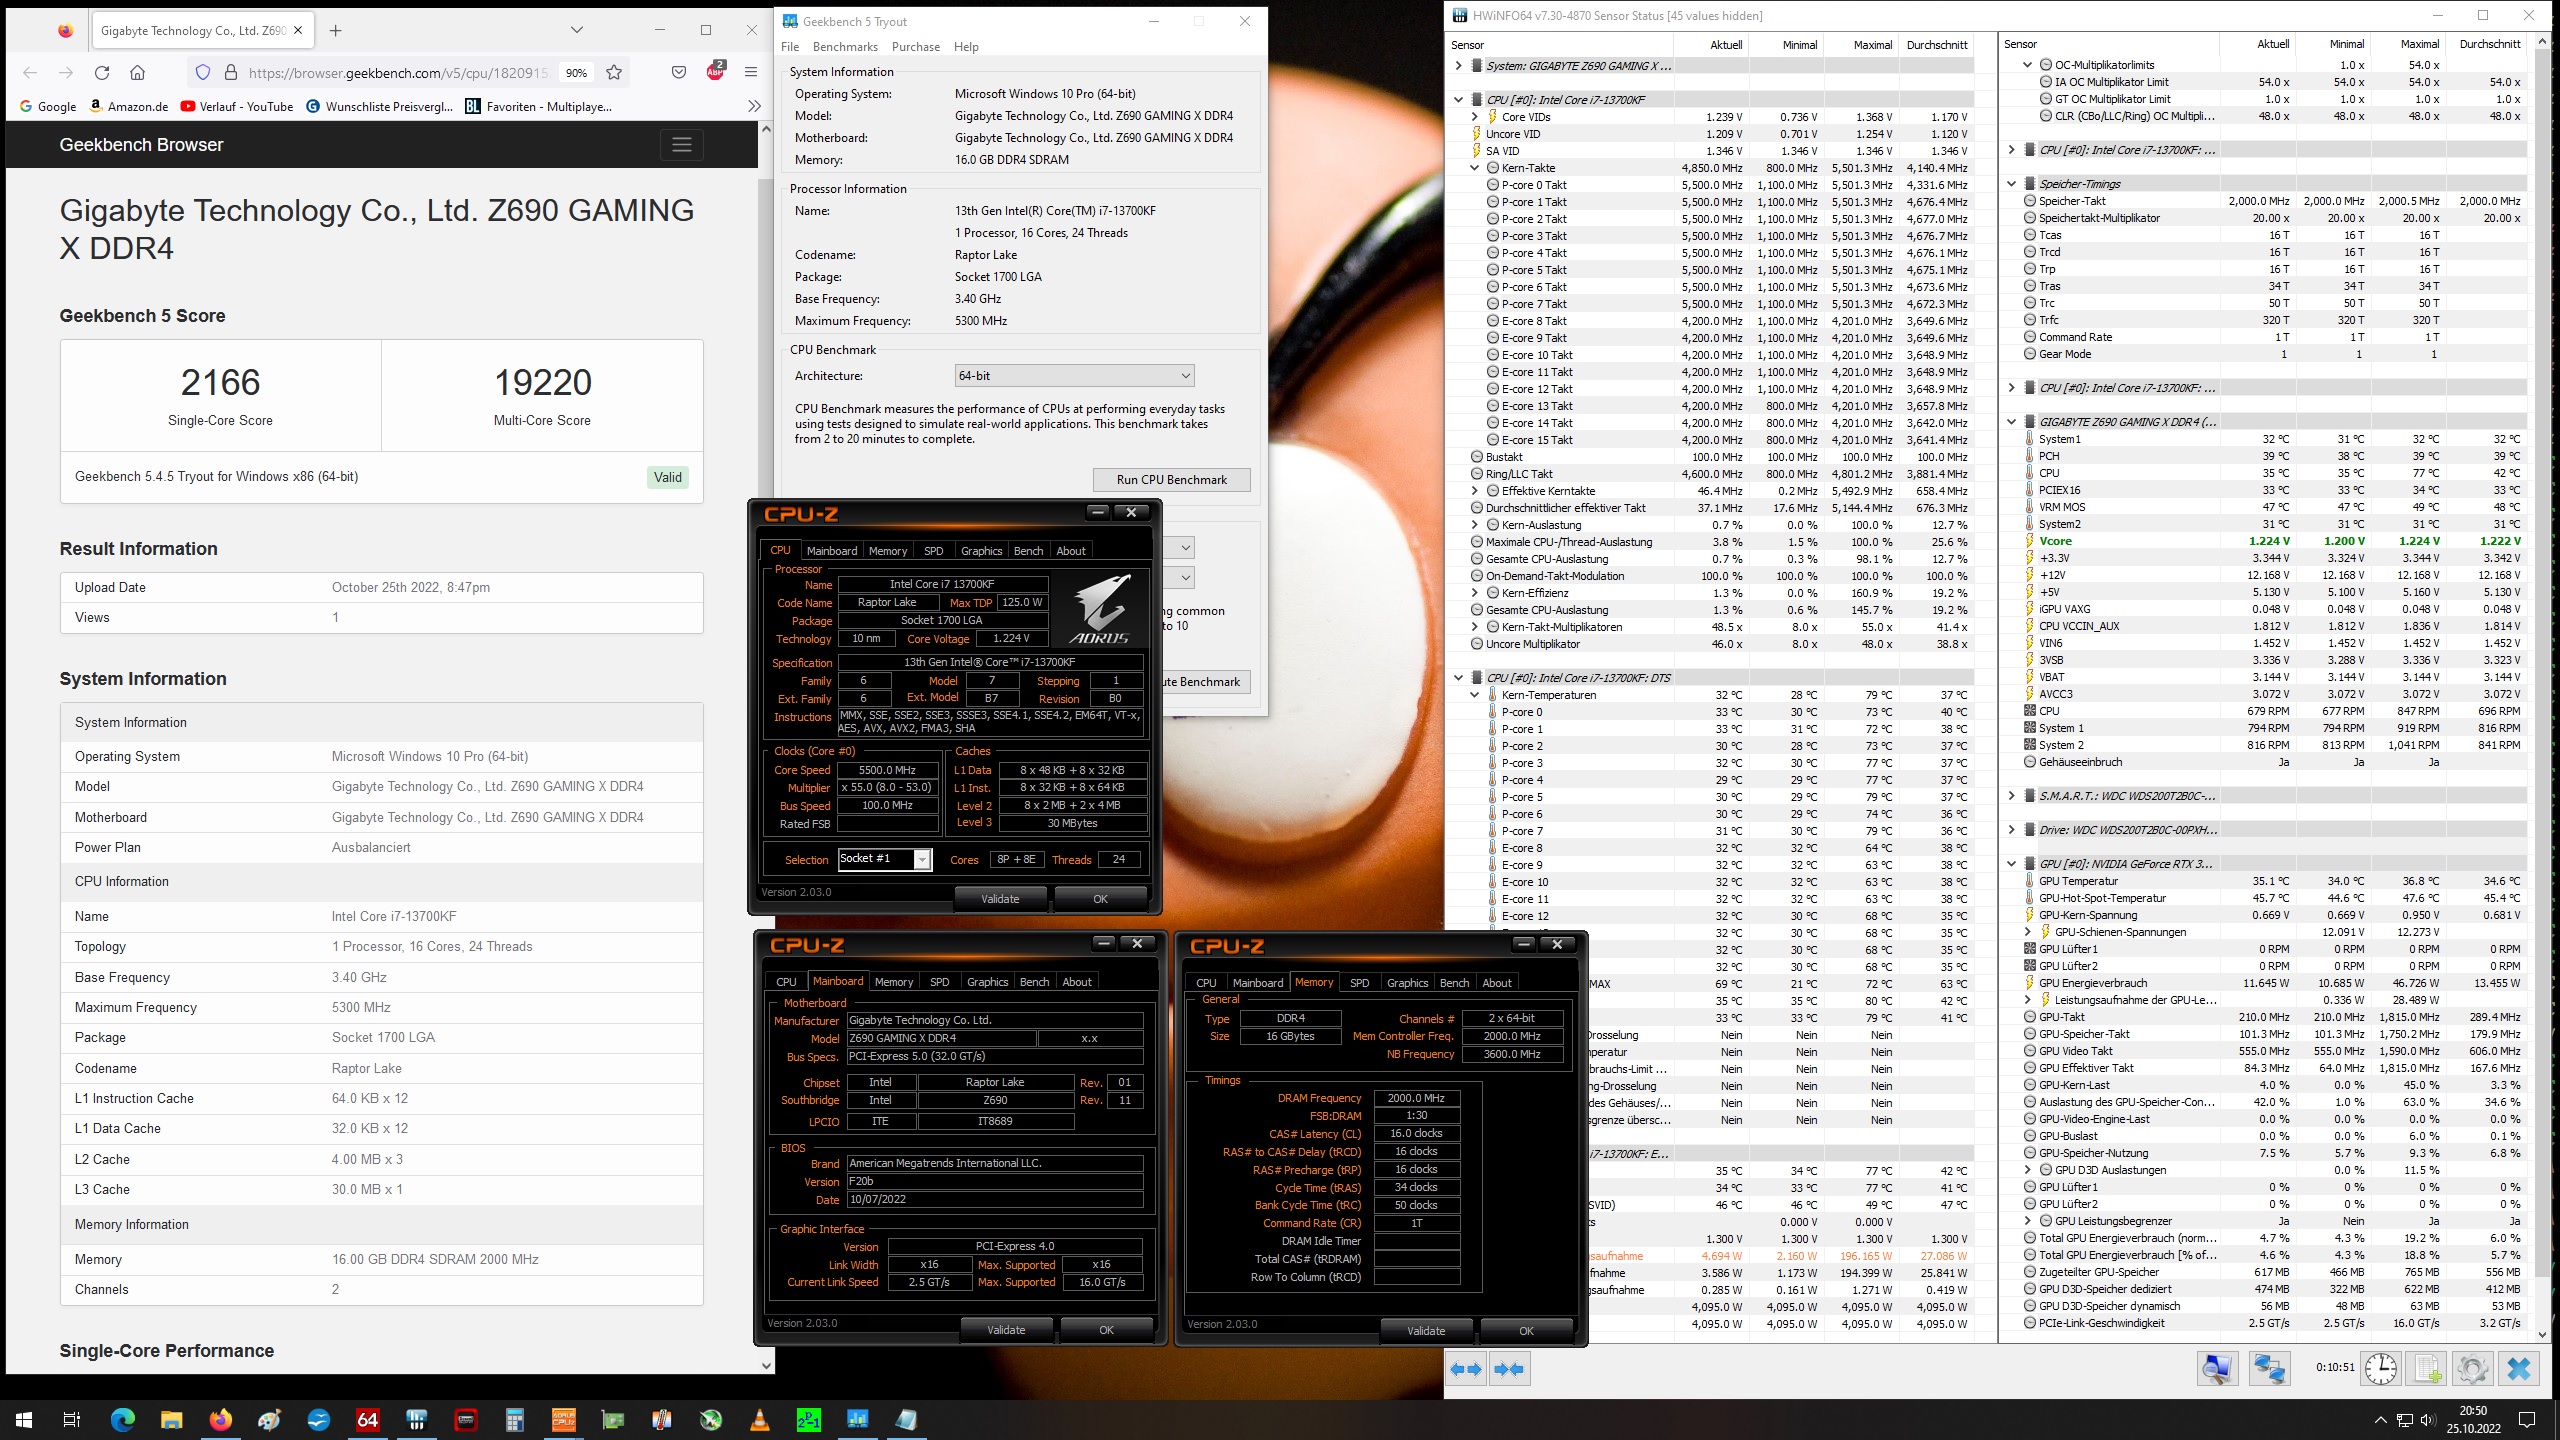This screenshot has width=2560, height=1440.
Task: Click OK in the Mainboard CPU-Z window
Action: pos(1106,1330)
